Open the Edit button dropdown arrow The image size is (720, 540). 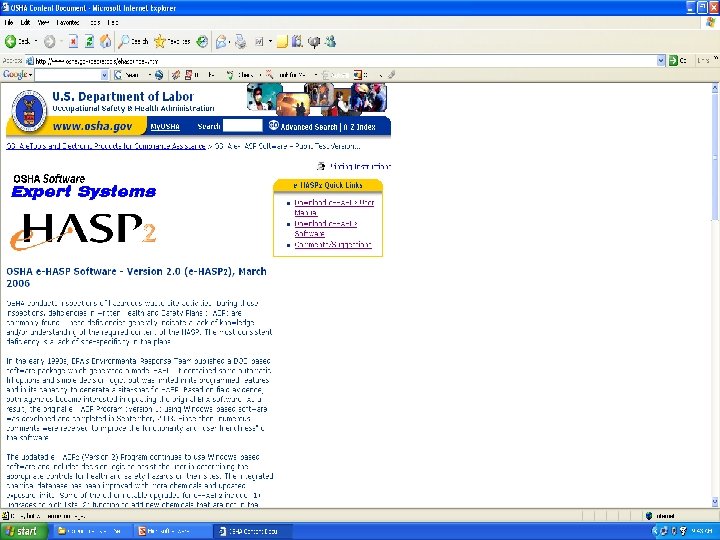click(x=270, y=42)
